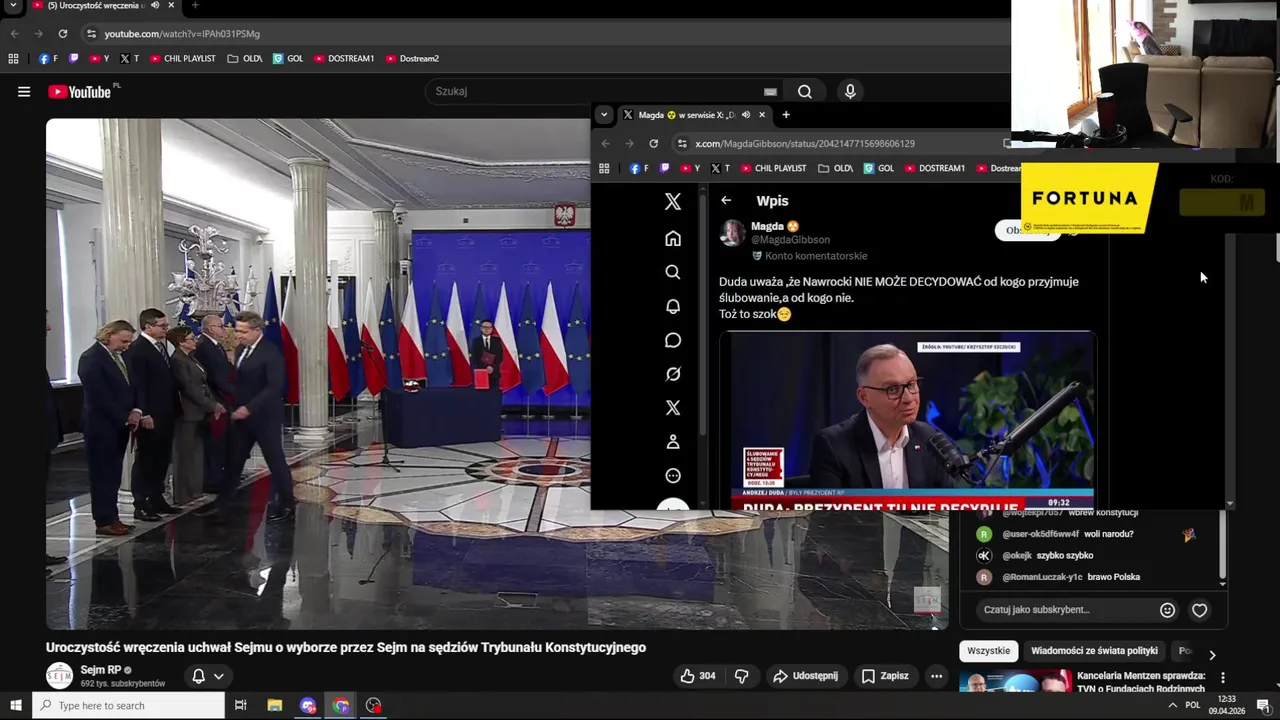Open X Notifications bell icon

tap(673, 306)
